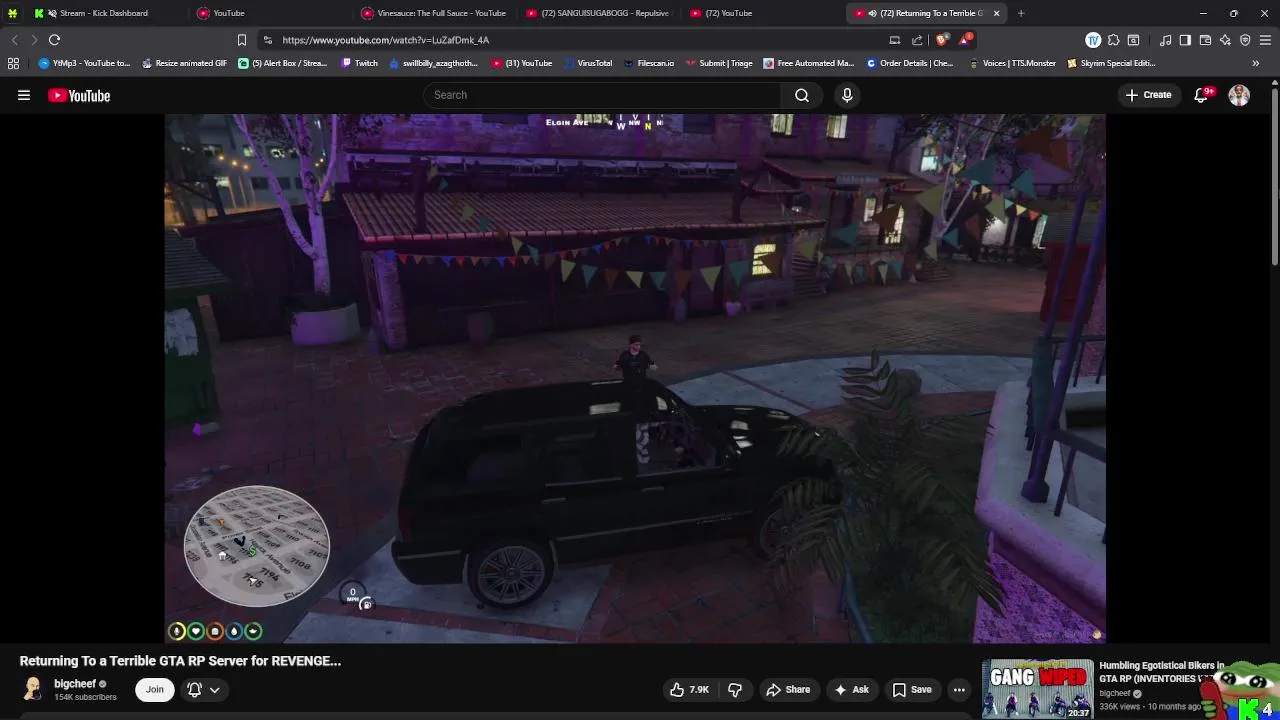Save the video to a playlist
This screenshot has height=720, width=1280.
point(912,689)
